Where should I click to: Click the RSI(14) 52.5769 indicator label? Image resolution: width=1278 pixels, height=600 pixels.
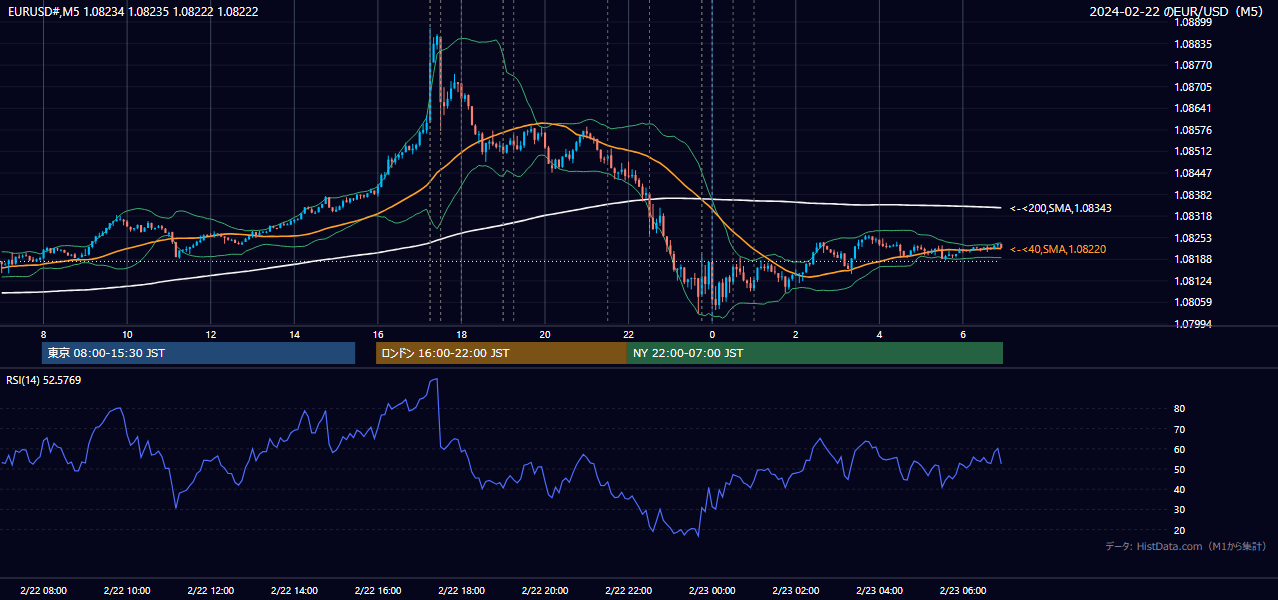coord(44,380)
